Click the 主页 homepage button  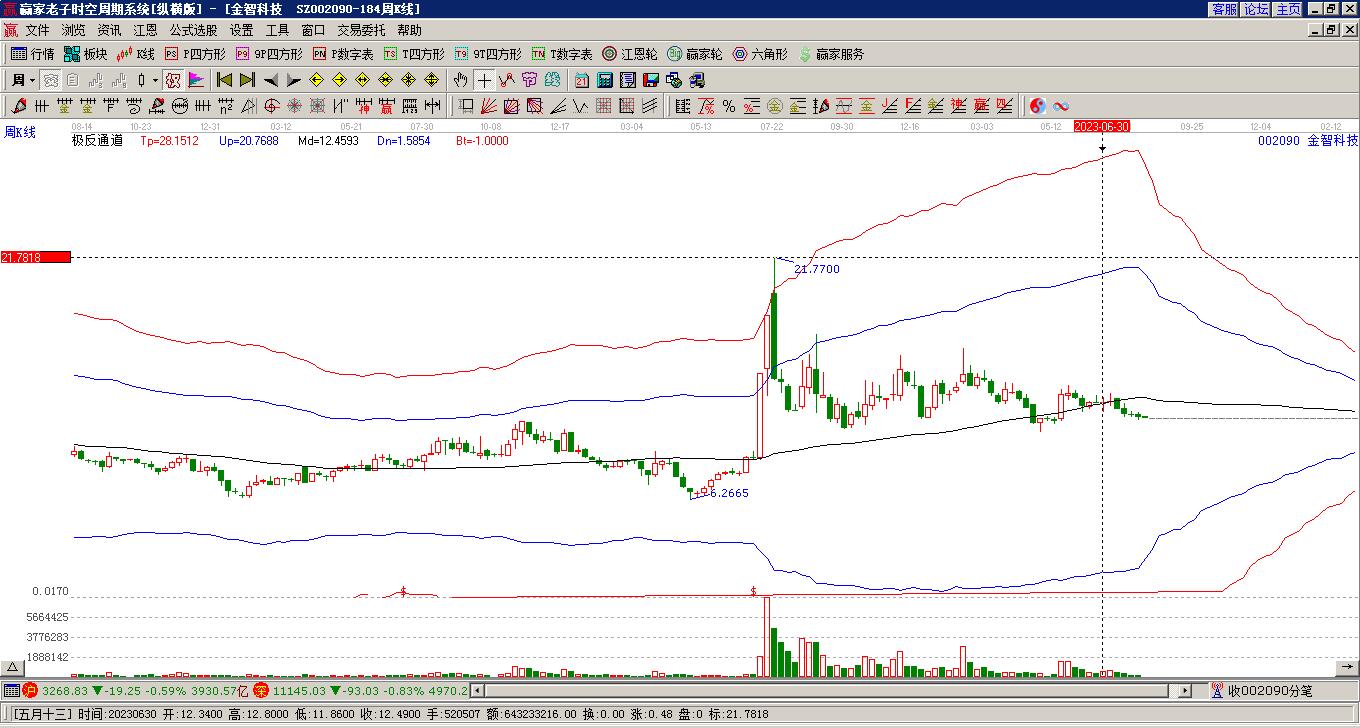point(1288,9)
